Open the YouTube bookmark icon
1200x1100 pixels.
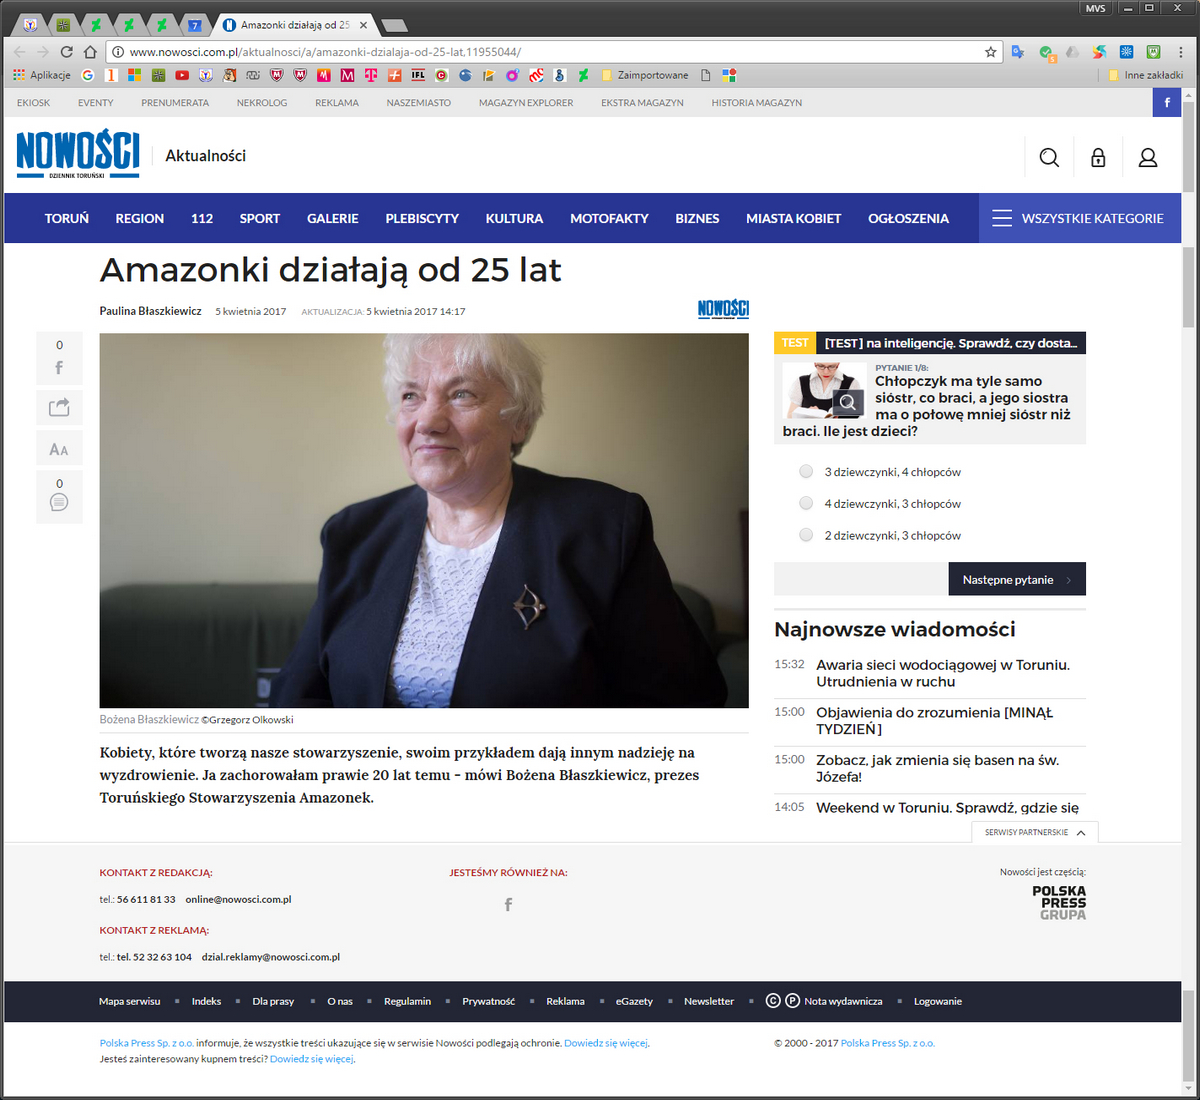coord(182,75)
